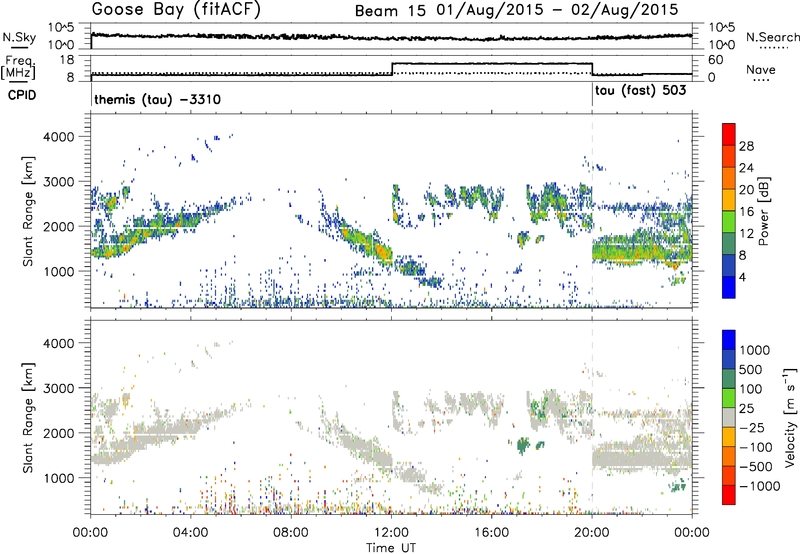The width and height of the screenshot is (800, 554).
Task: Select the tau (fast) 503 program label
Action: point(641,90)
